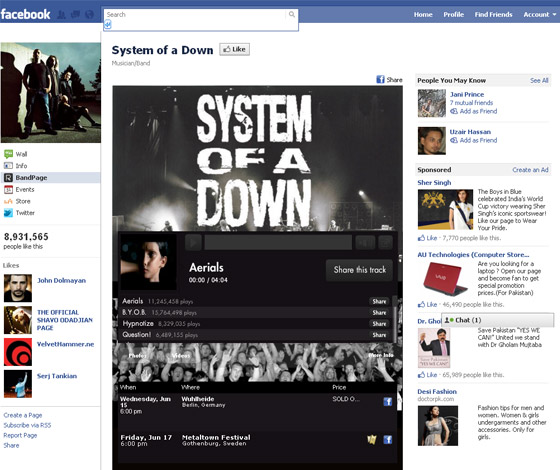Open Videos tab in BandPage

[181, 356]
